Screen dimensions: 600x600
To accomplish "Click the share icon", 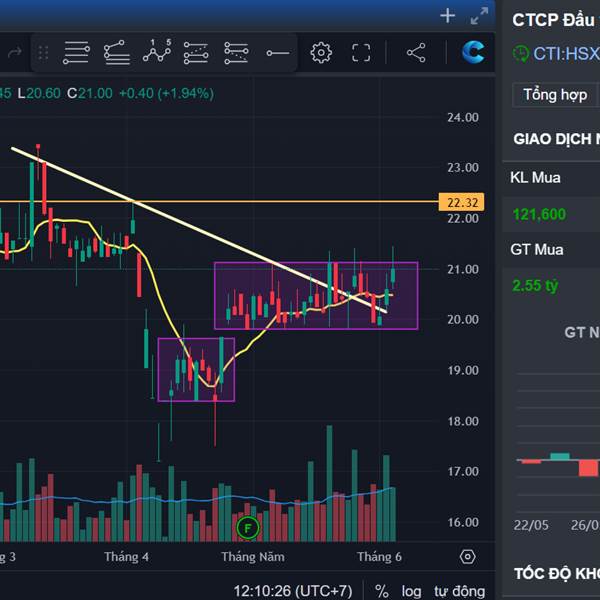I will click(416, 52).
